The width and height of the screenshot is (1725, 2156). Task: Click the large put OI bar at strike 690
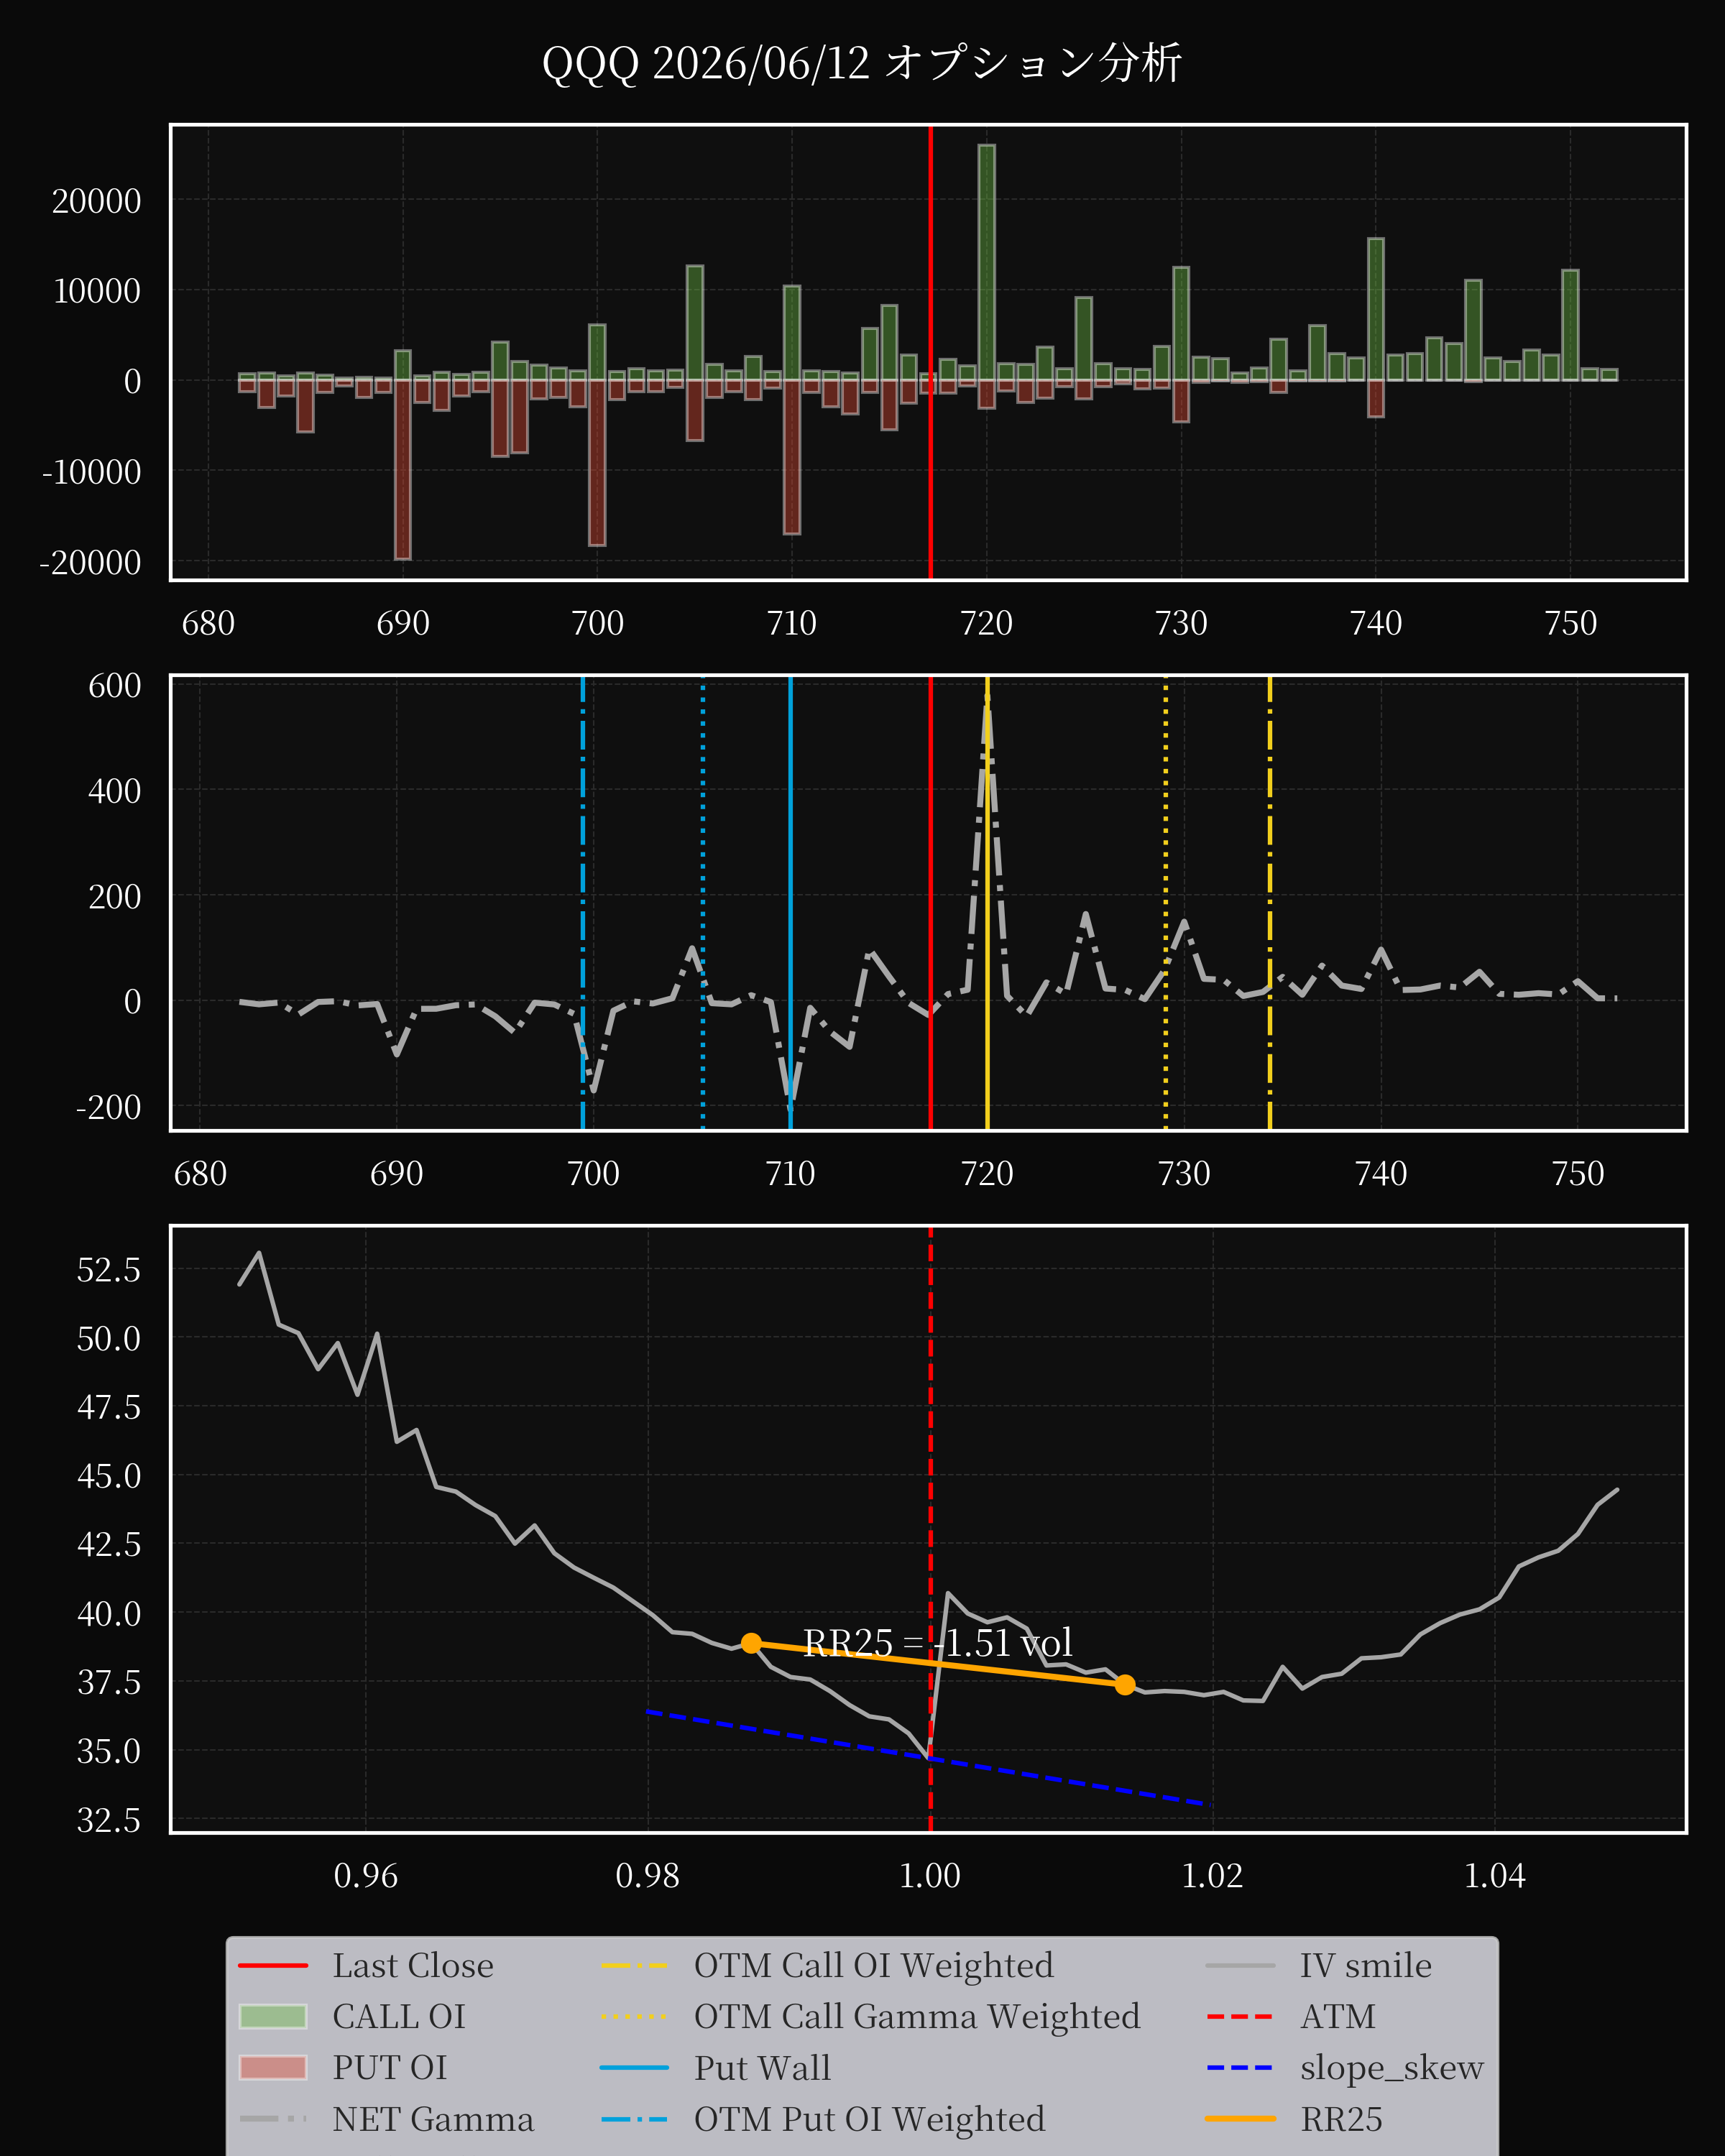pyautogui.click(x=403, y=469)
